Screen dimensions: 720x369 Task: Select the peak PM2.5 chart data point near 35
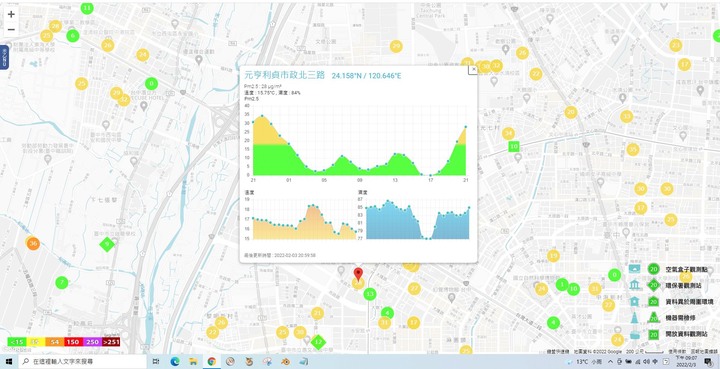tap(262, 116)
